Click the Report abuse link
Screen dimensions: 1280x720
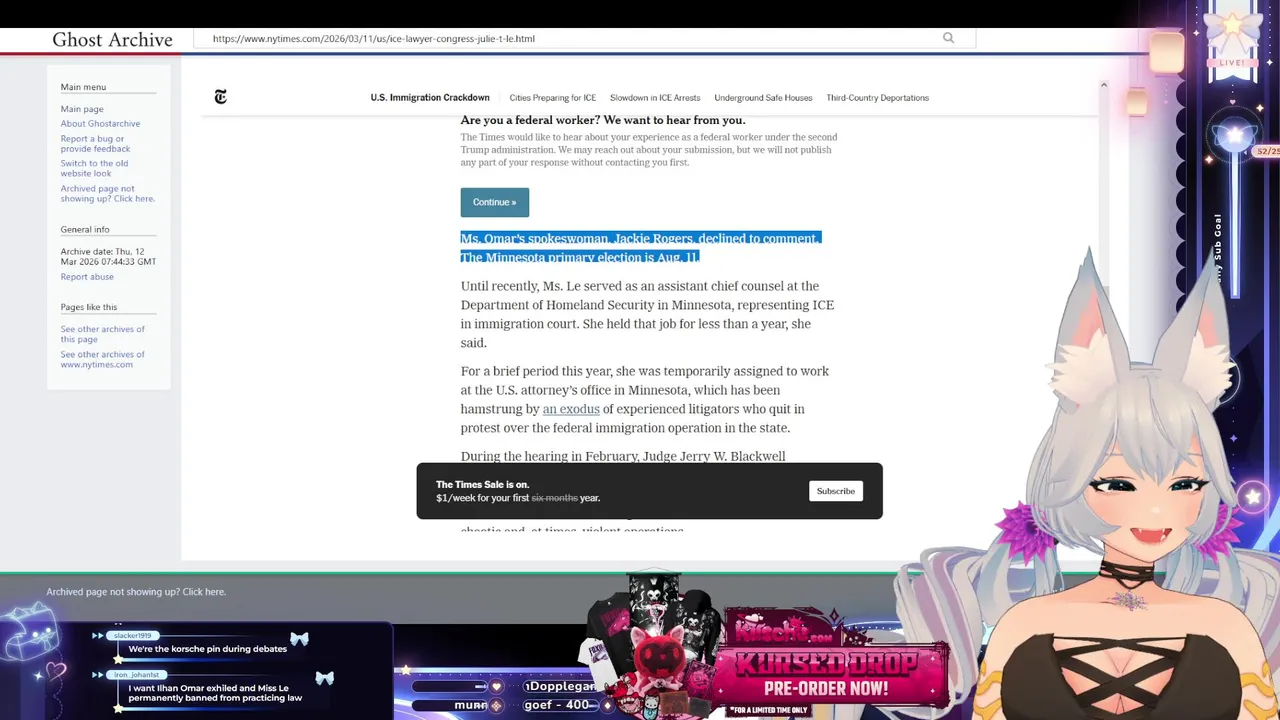click(87, 277)
